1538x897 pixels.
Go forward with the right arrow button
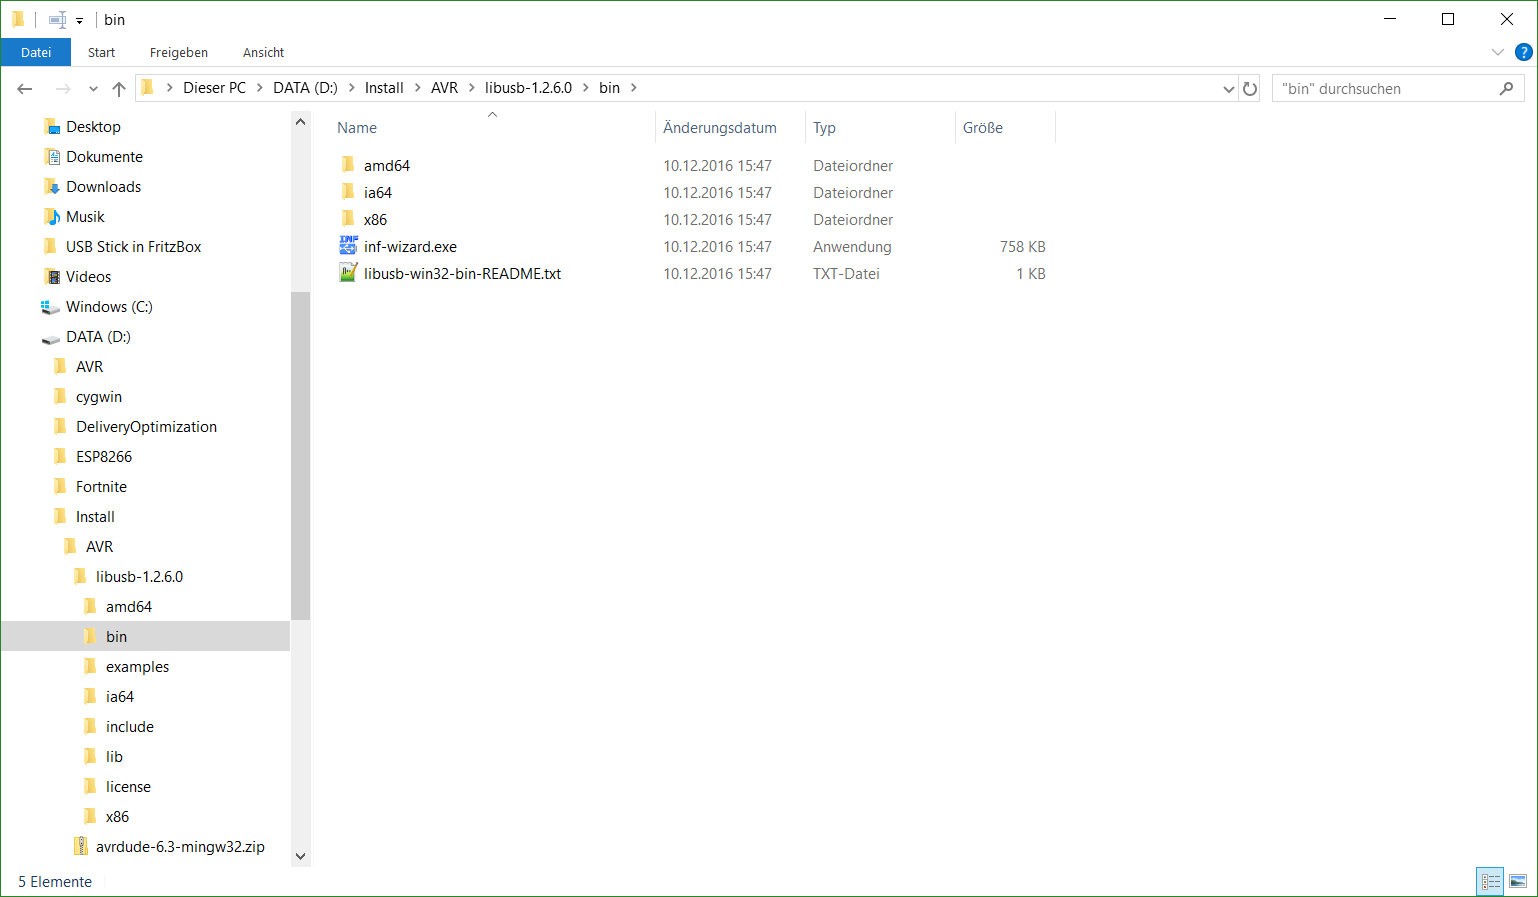pyautogui.click(x=63, y=88)
